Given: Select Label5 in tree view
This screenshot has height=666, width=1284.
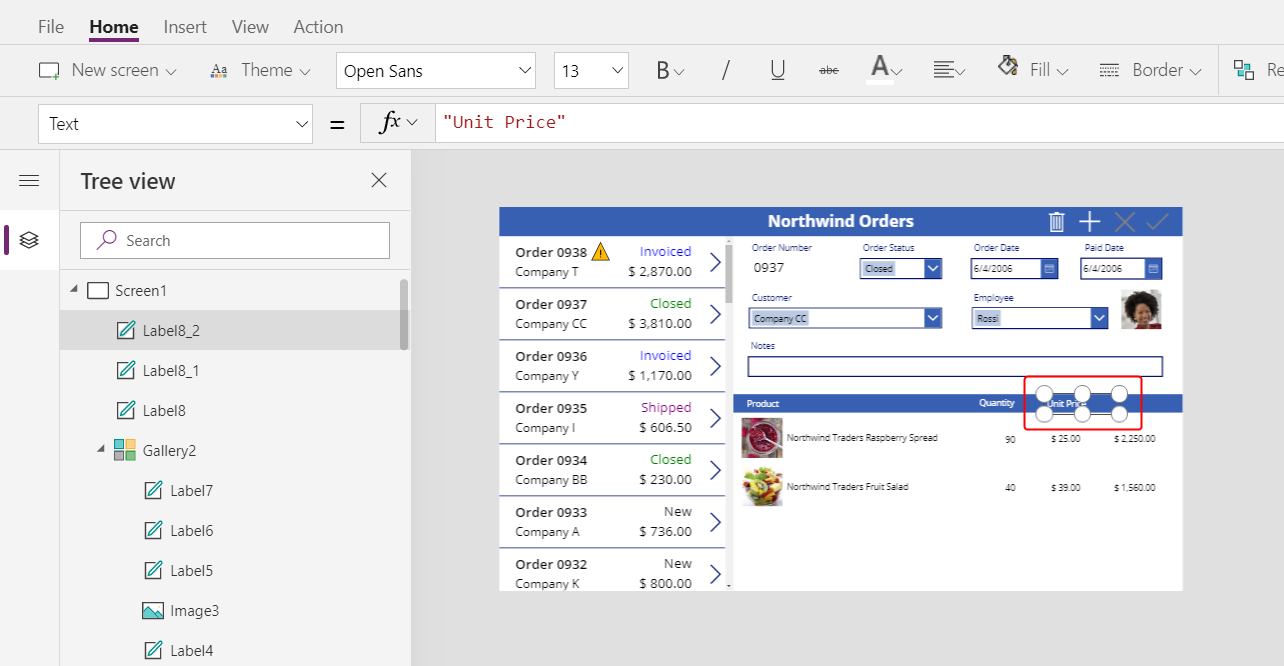Looking at the screenshot, I should click(191, 570).
